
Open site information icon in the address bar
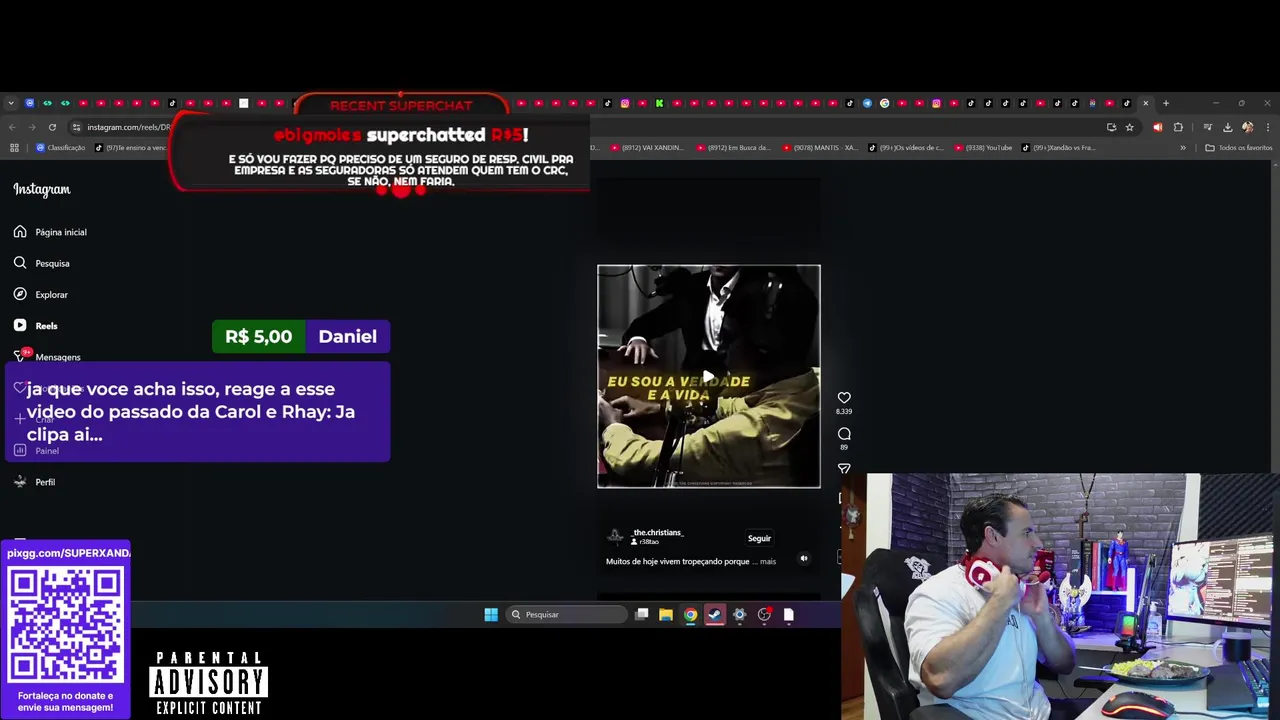click(76, 127)
